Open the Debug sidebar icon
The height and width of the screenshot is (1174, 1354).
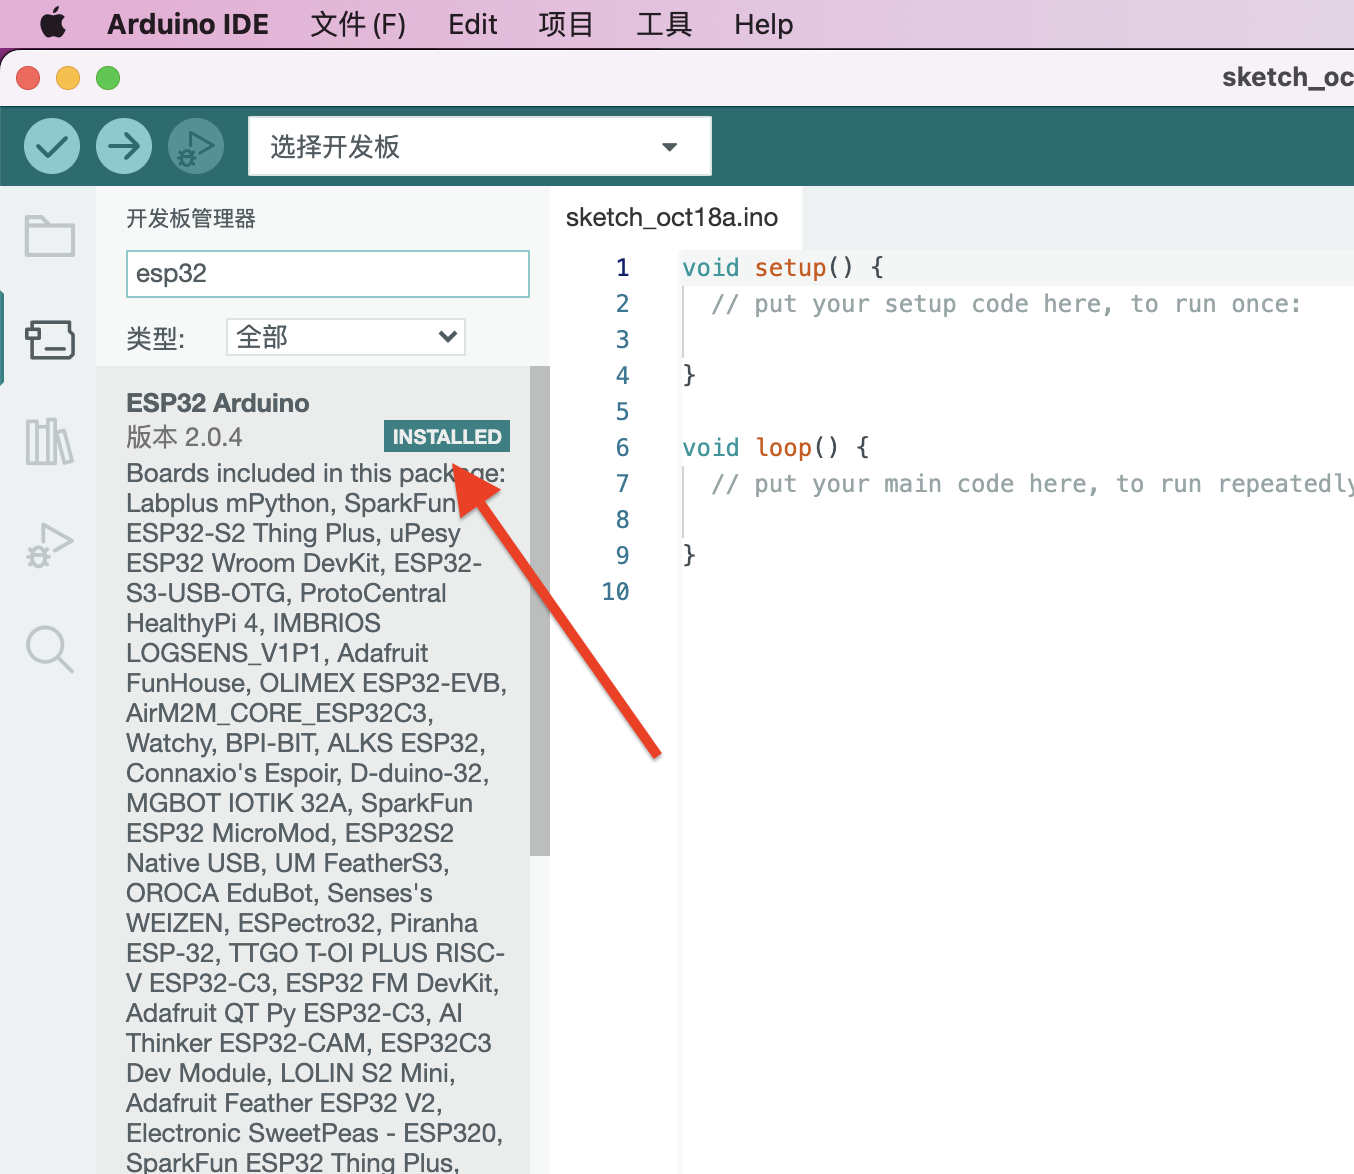[x=50, y=546]
